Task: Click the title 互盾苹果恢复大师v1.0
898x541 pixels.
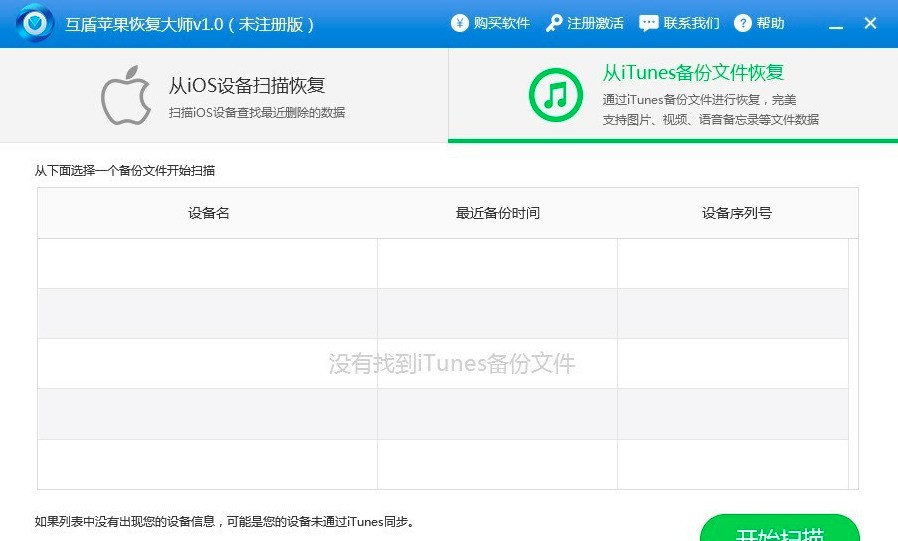Action: (x=144, y=25)
